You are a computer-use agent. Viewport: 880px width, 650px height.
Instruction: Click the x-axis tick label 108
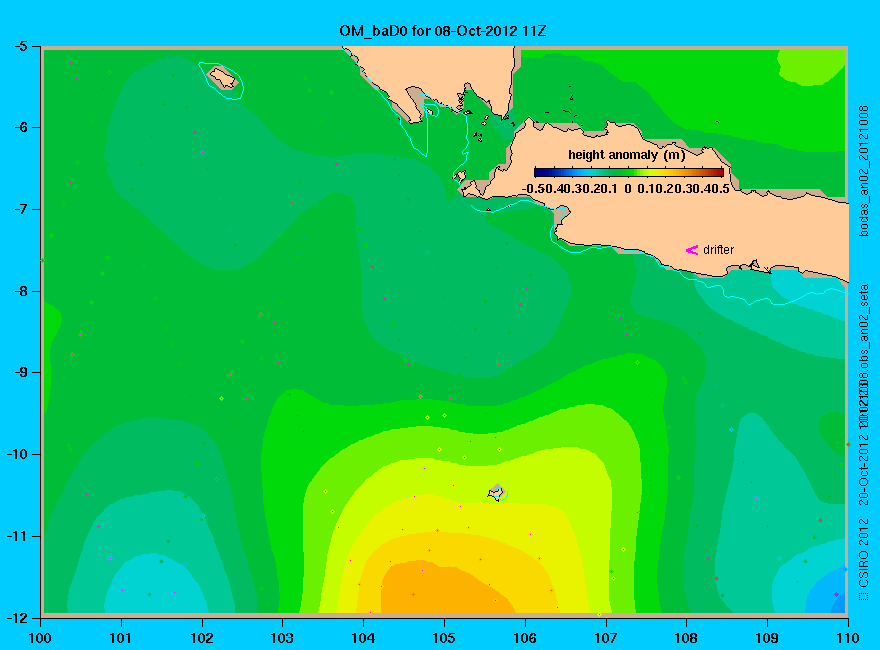pos(686,638)
